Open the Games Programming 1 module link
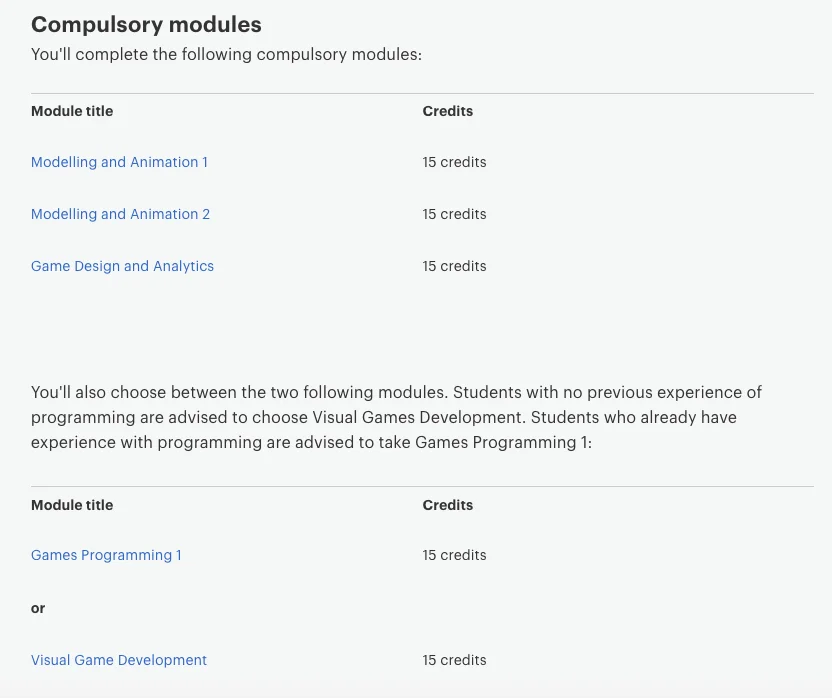832x698 pixels. coord(106,555)
